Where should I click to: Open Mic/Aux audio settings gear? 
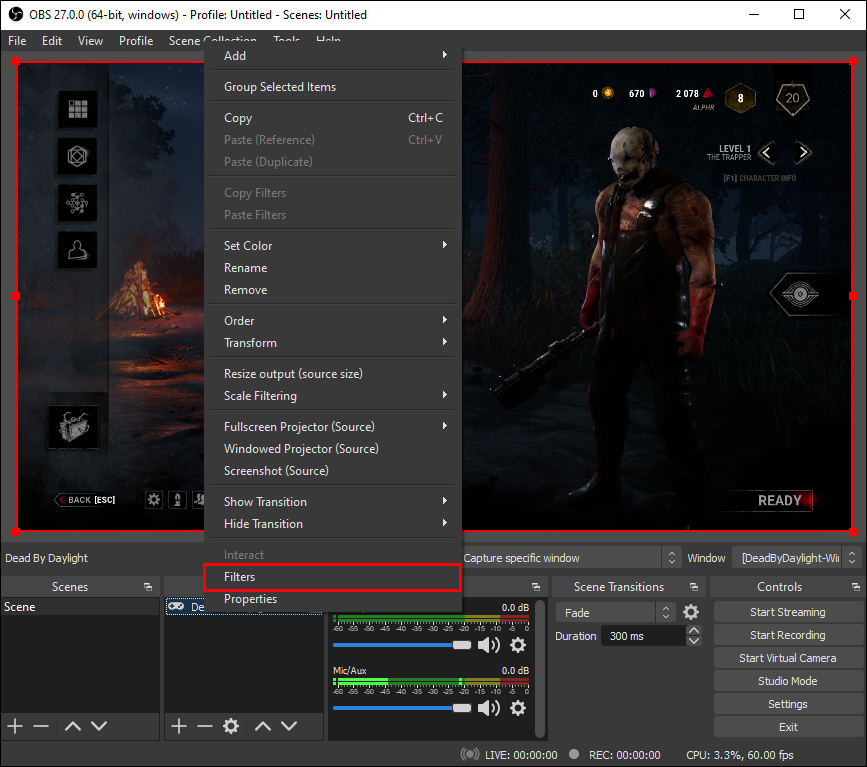(x=518, y=708)
